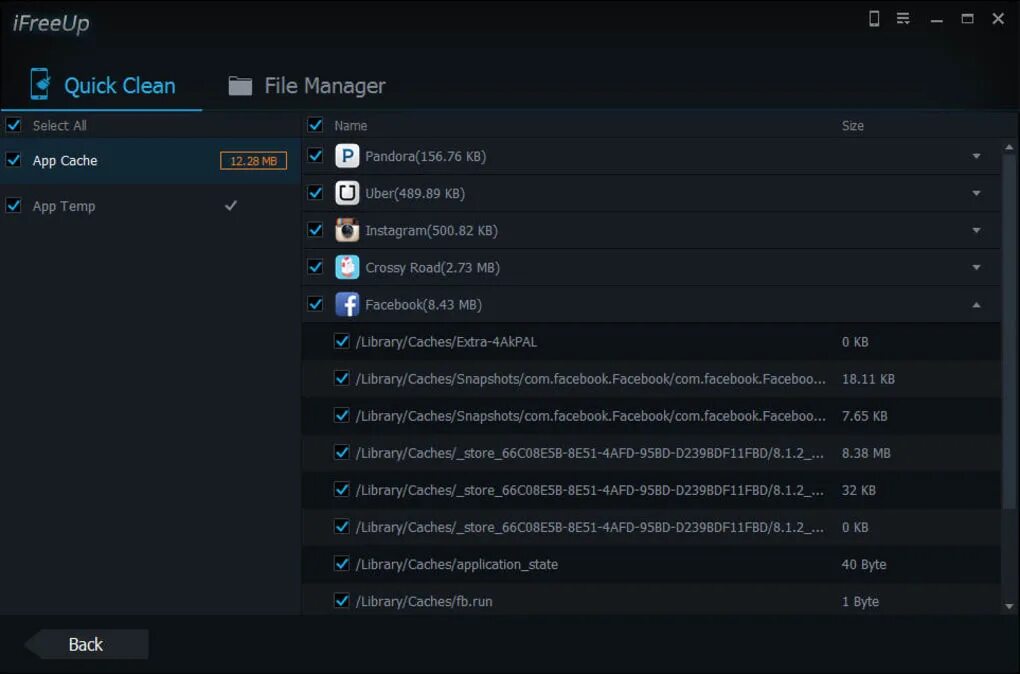This screenshot has height=674, width=1020.
Task: Uncheck the Crossy Road checkbox
Action: (315, 267)
